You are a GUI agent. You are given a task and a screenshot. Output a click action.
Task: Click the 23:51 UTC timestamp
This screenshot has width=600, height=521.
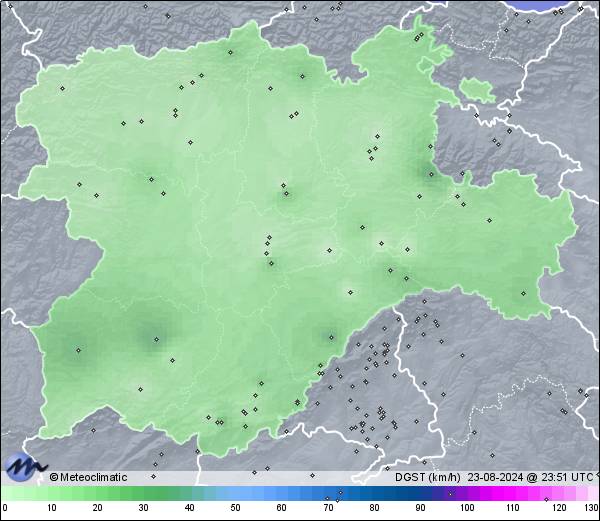pos(566,477)
